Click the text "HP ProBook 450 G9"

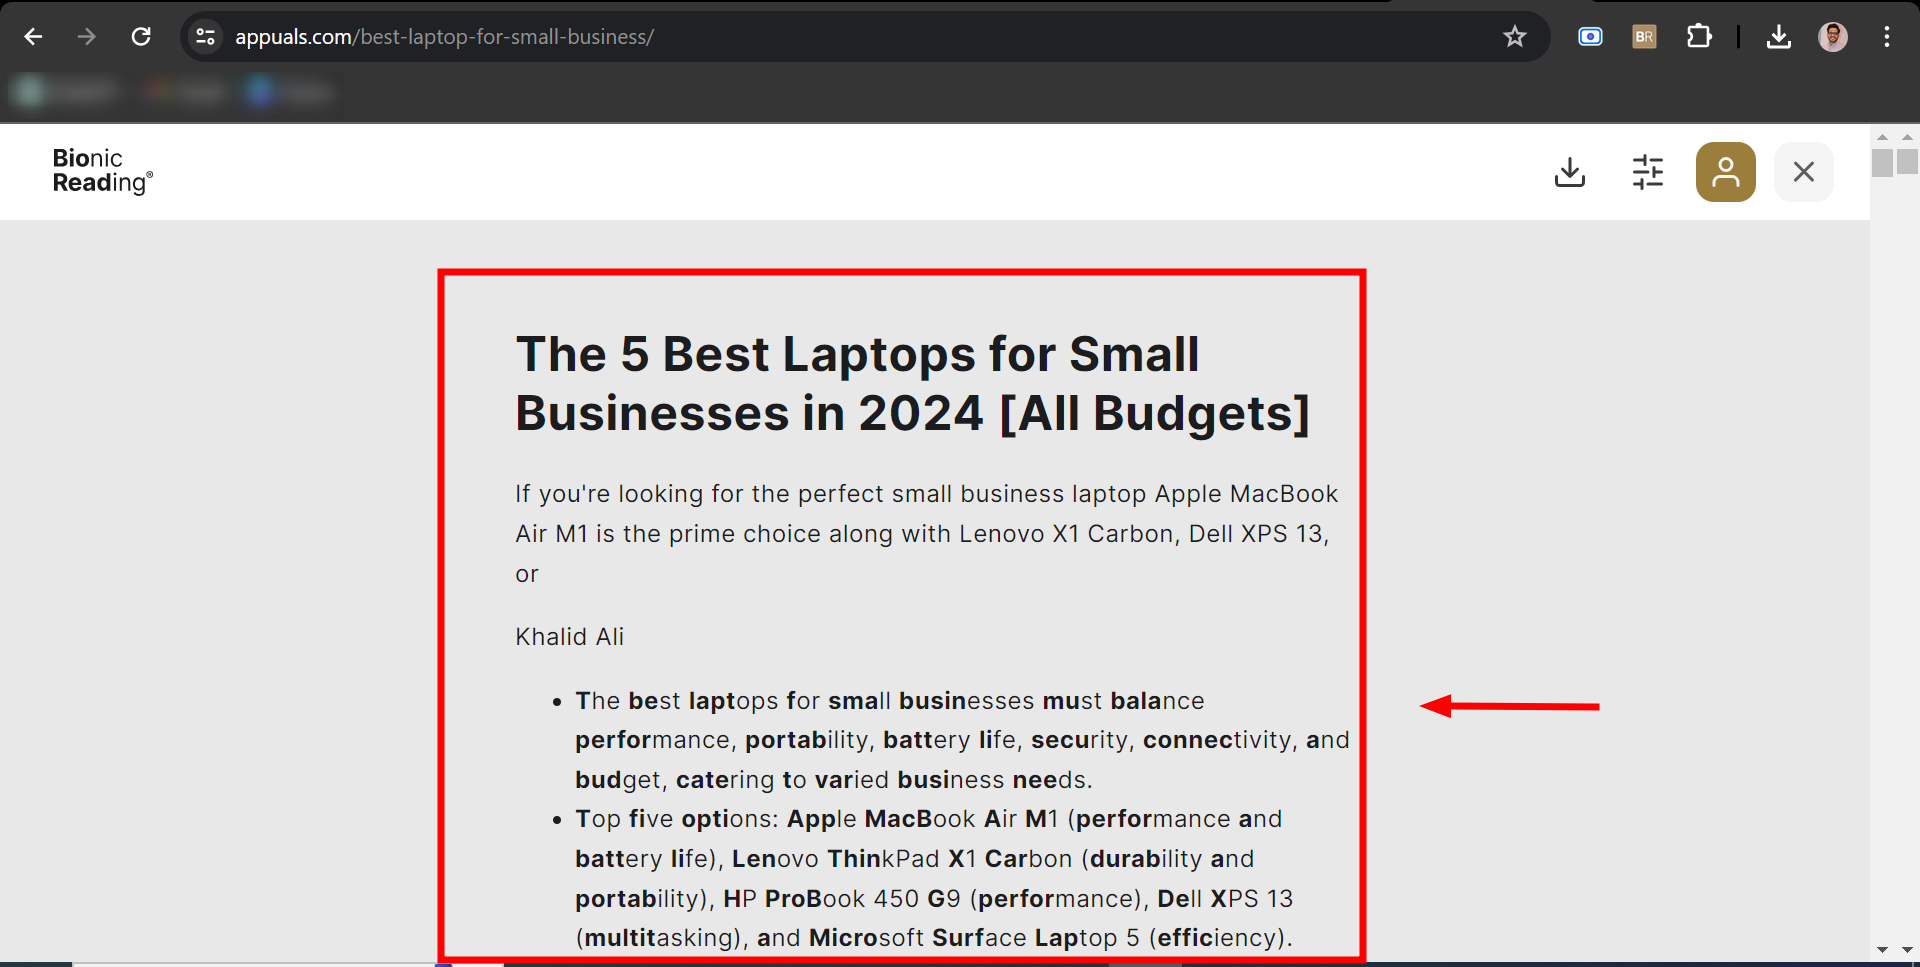(x=842, y=899)
